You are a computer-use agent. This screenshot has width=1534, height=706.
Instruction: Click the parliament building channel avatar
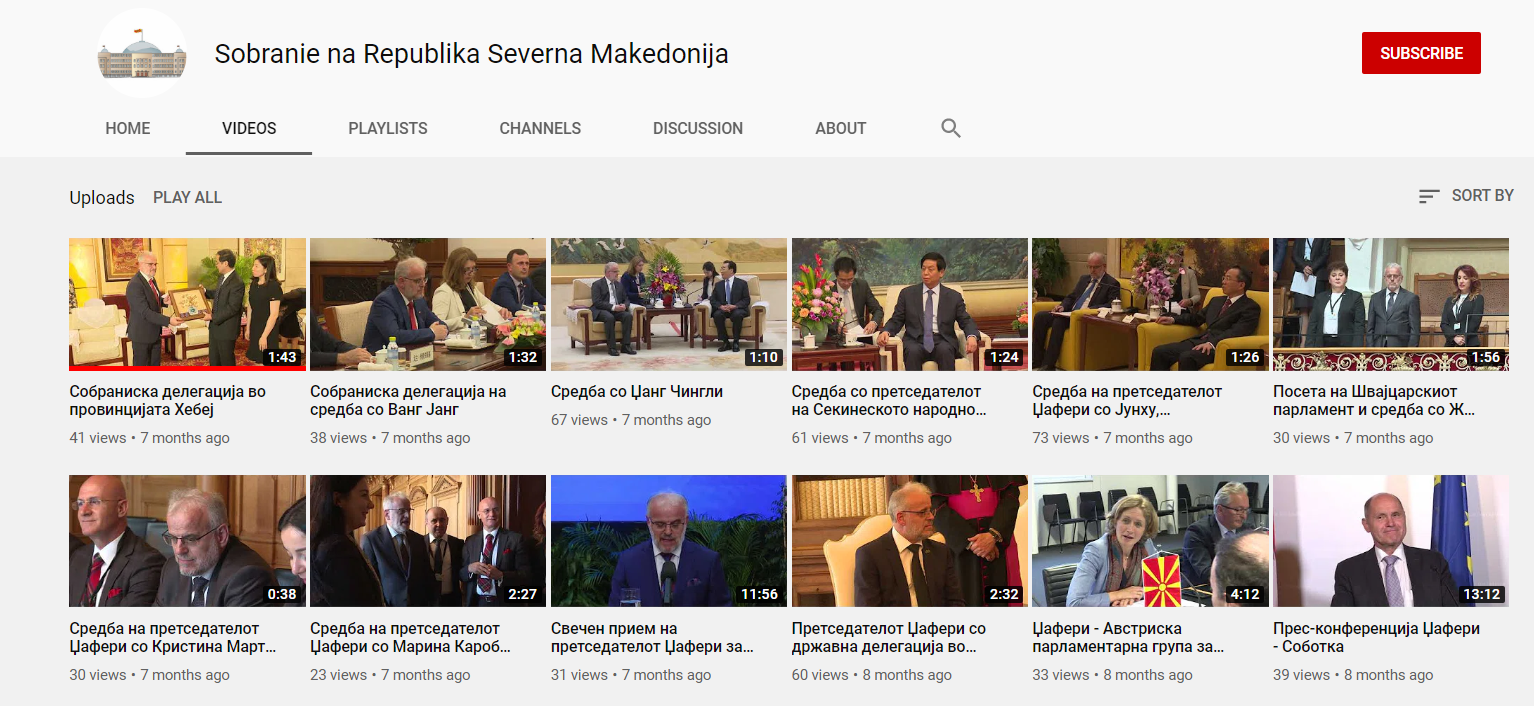coord(142,53)
